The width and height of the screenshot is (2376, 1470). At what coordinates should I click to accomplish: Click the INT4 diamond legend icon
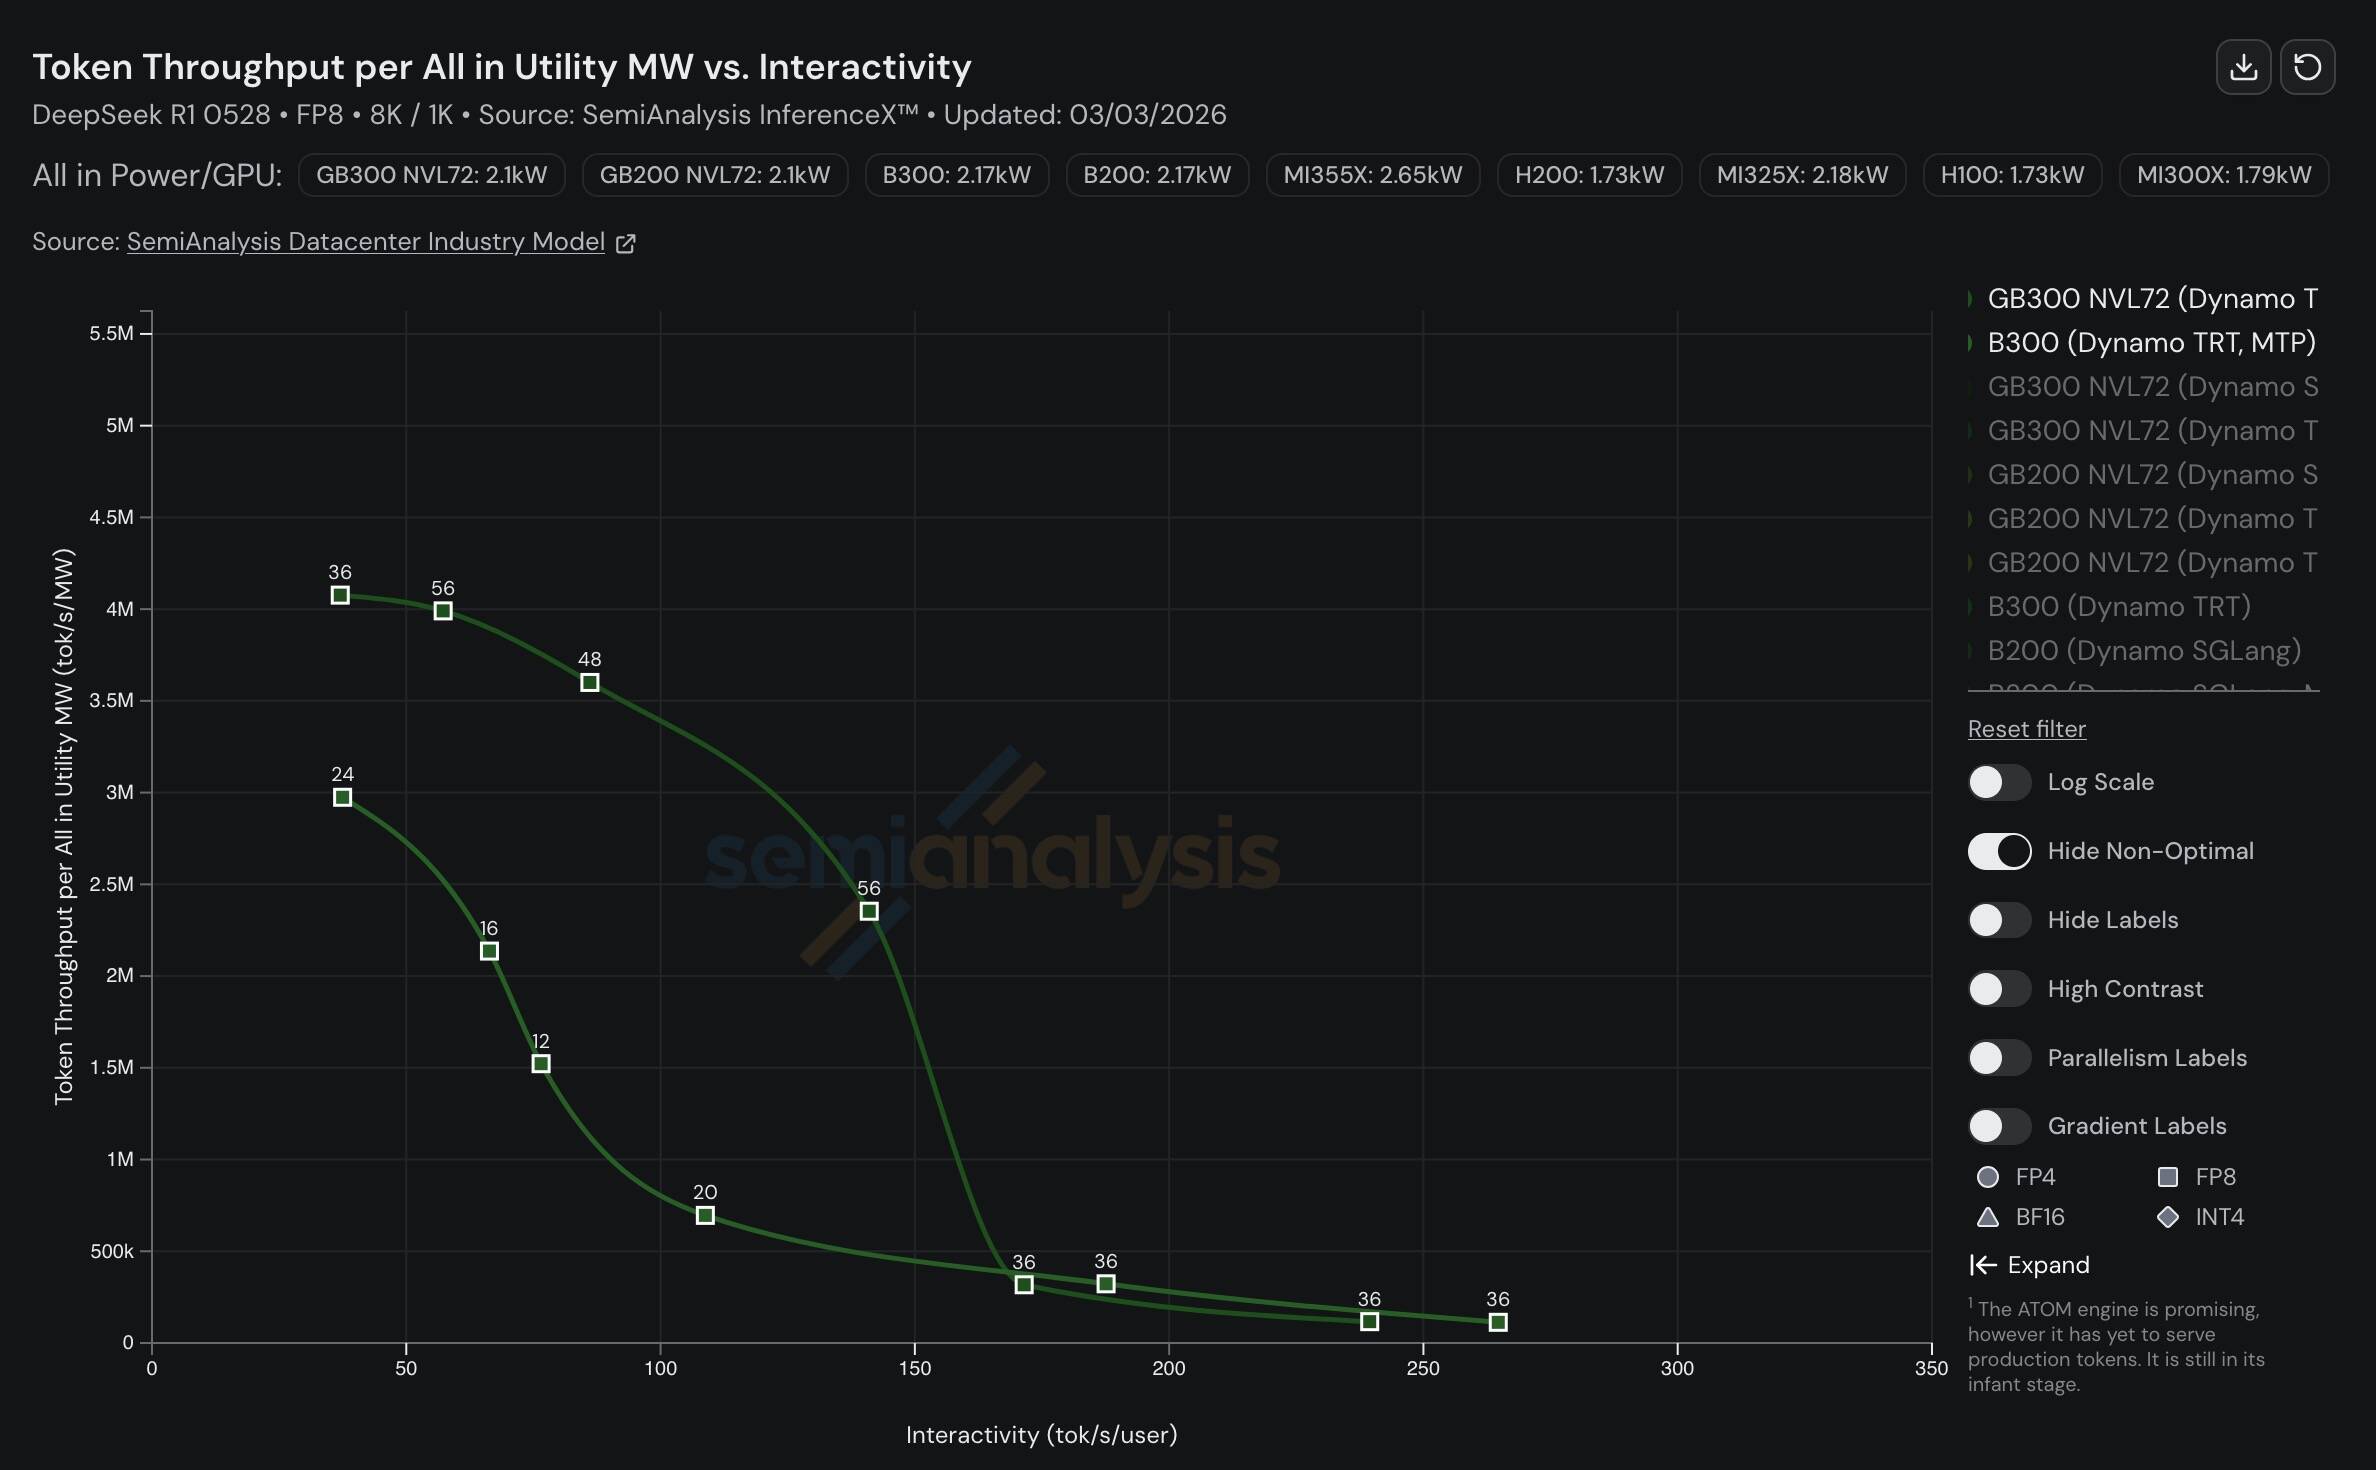pos(2168,1217)
